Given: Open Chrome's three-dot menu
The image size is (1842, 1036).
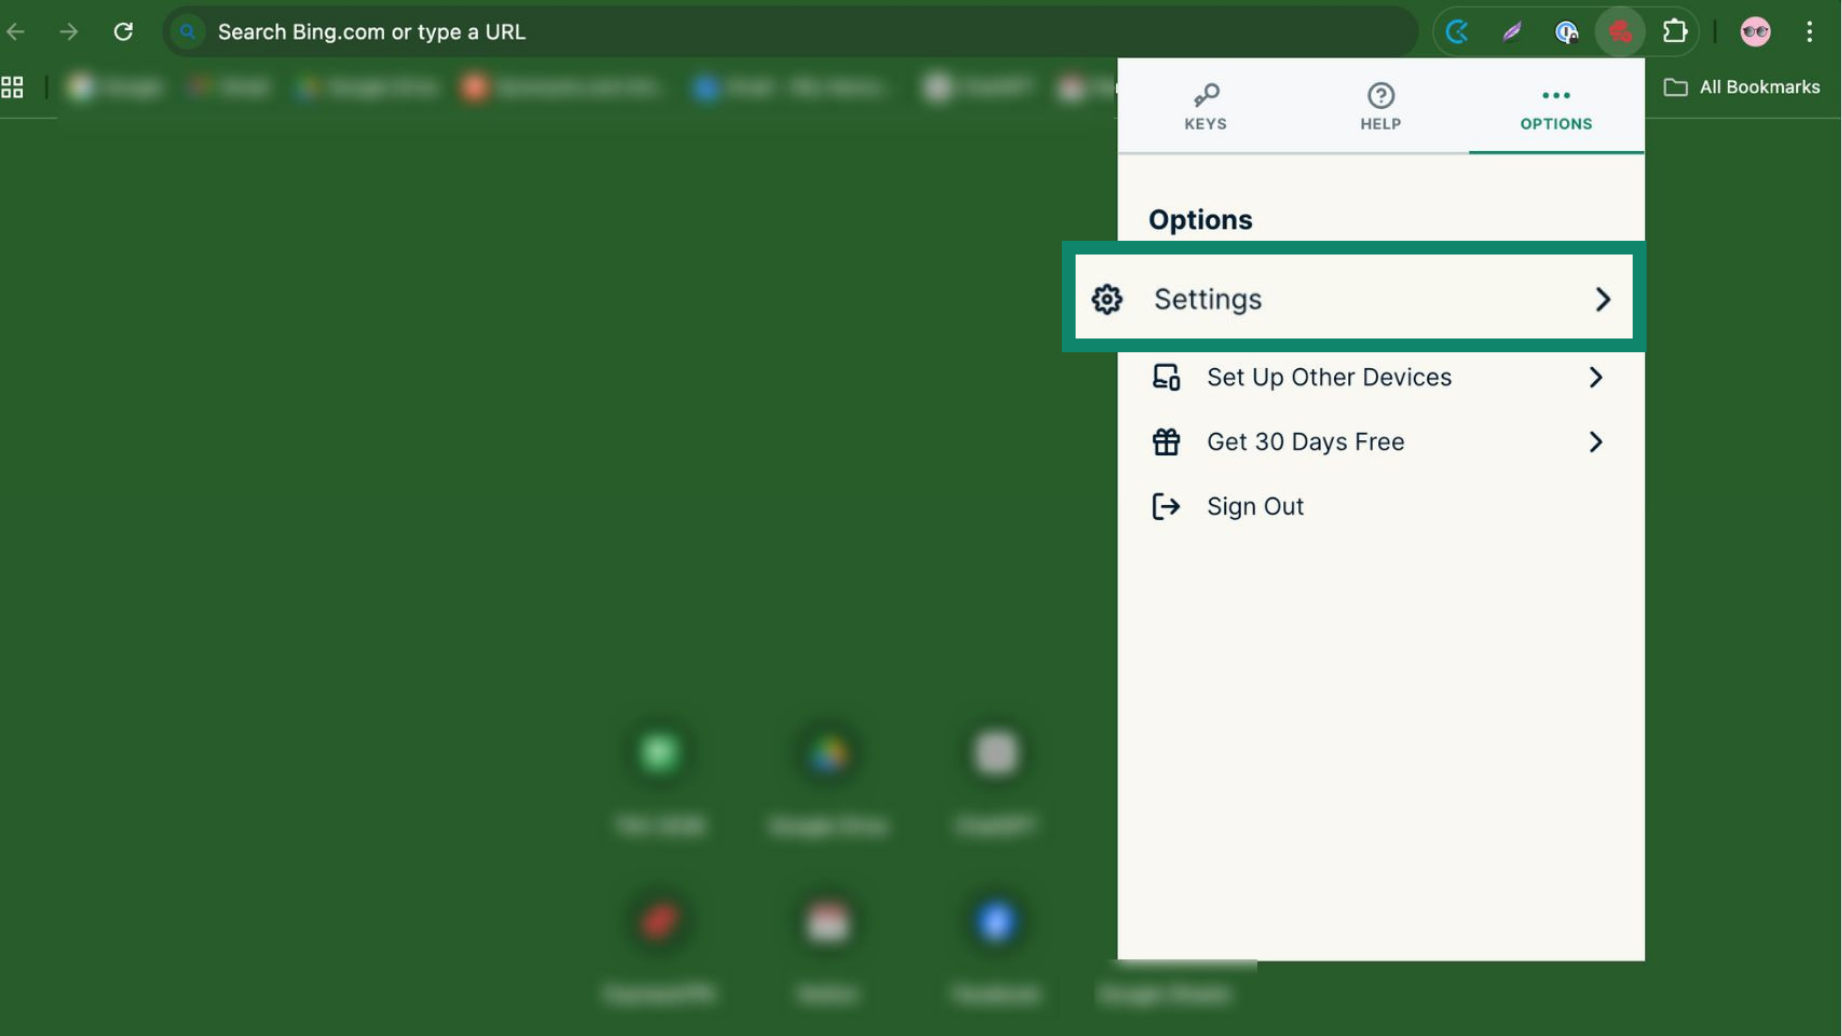Looking at the screenshot, I should point(1809,32).
